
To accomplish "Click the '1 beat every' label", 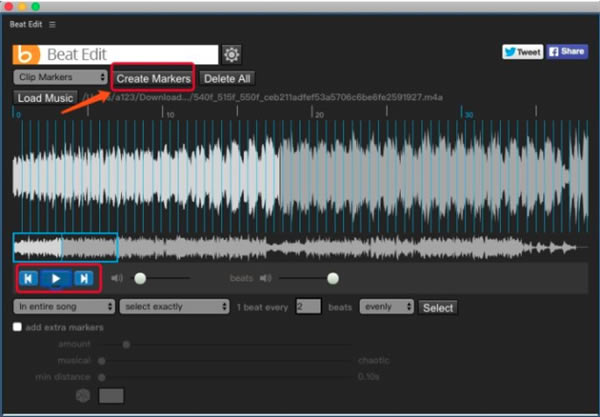I will click(262, 307).
